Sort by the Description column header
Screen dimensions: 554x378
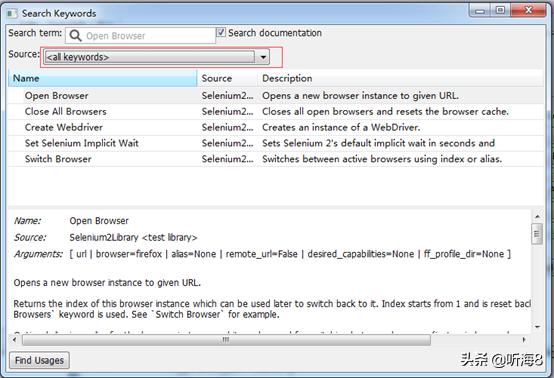pos(401,78)
